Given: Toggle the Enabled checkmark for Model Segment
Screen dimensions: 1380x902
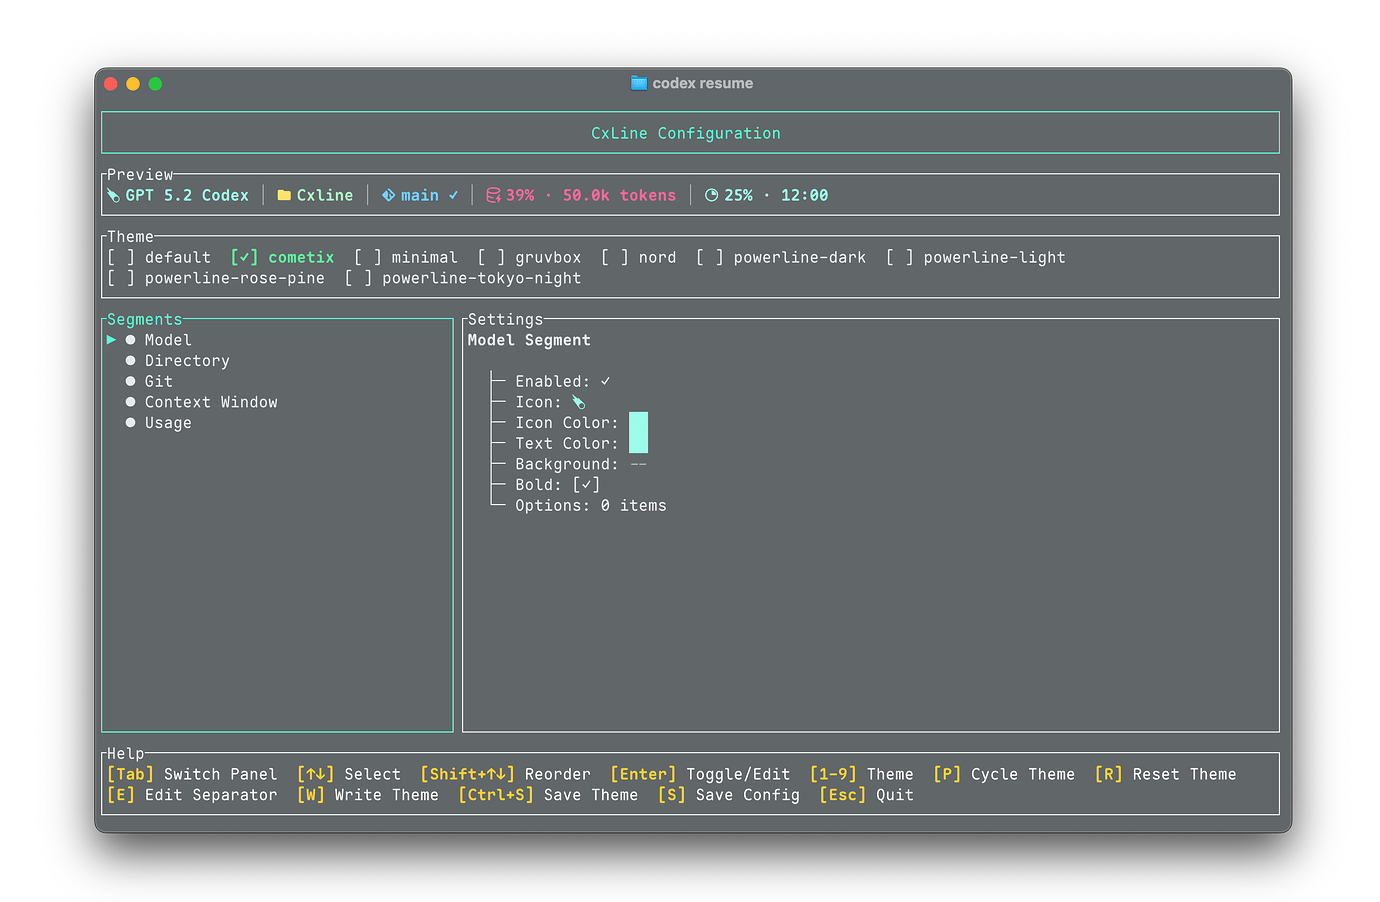Looking at the screenshot, I should click(x=605, y=382).
